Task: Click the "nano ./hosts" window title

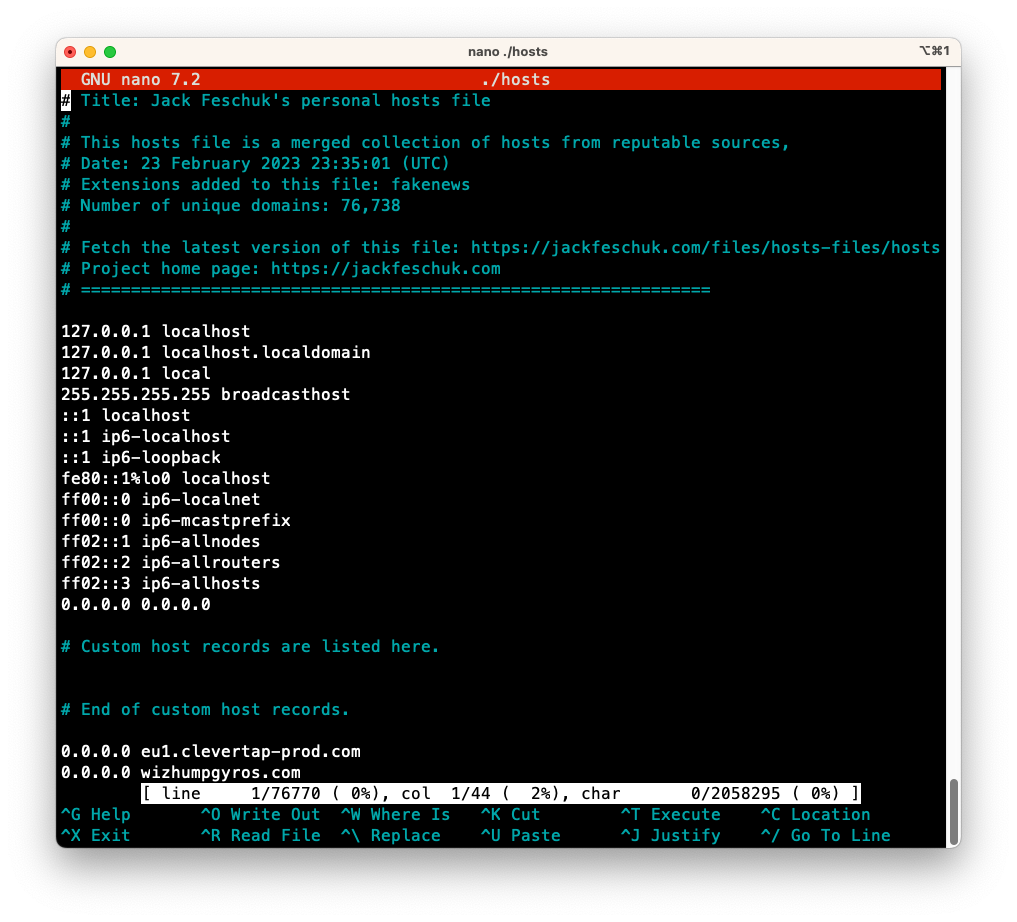Action: tap(508, 52)
